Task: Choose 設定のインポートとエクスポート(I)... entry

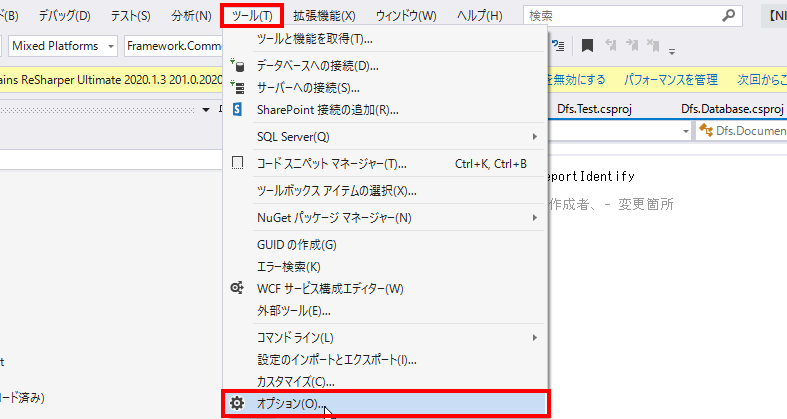Action: (x=385, y=360)
